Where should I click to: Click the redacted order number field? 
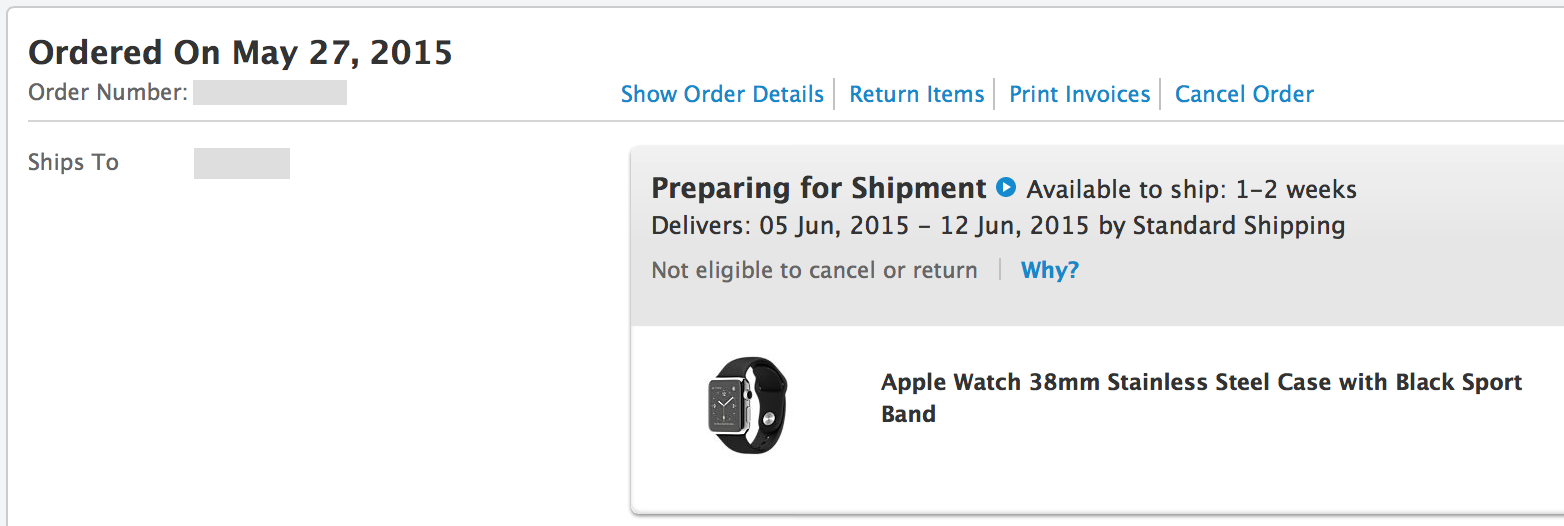[270, 93]
